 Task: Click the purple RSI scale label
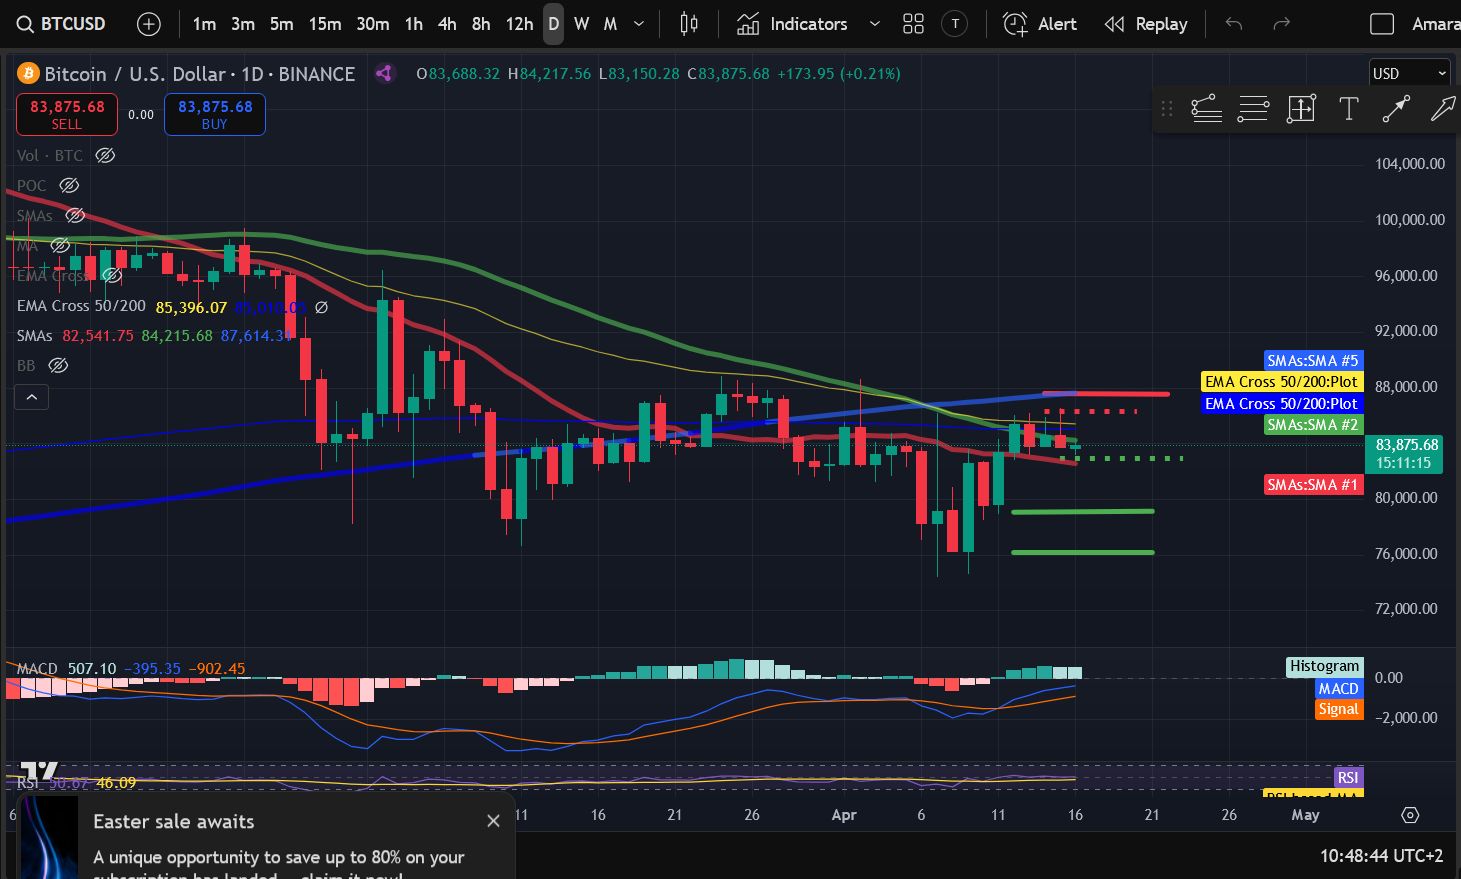pyautogui.click(x=1348, y=778)
